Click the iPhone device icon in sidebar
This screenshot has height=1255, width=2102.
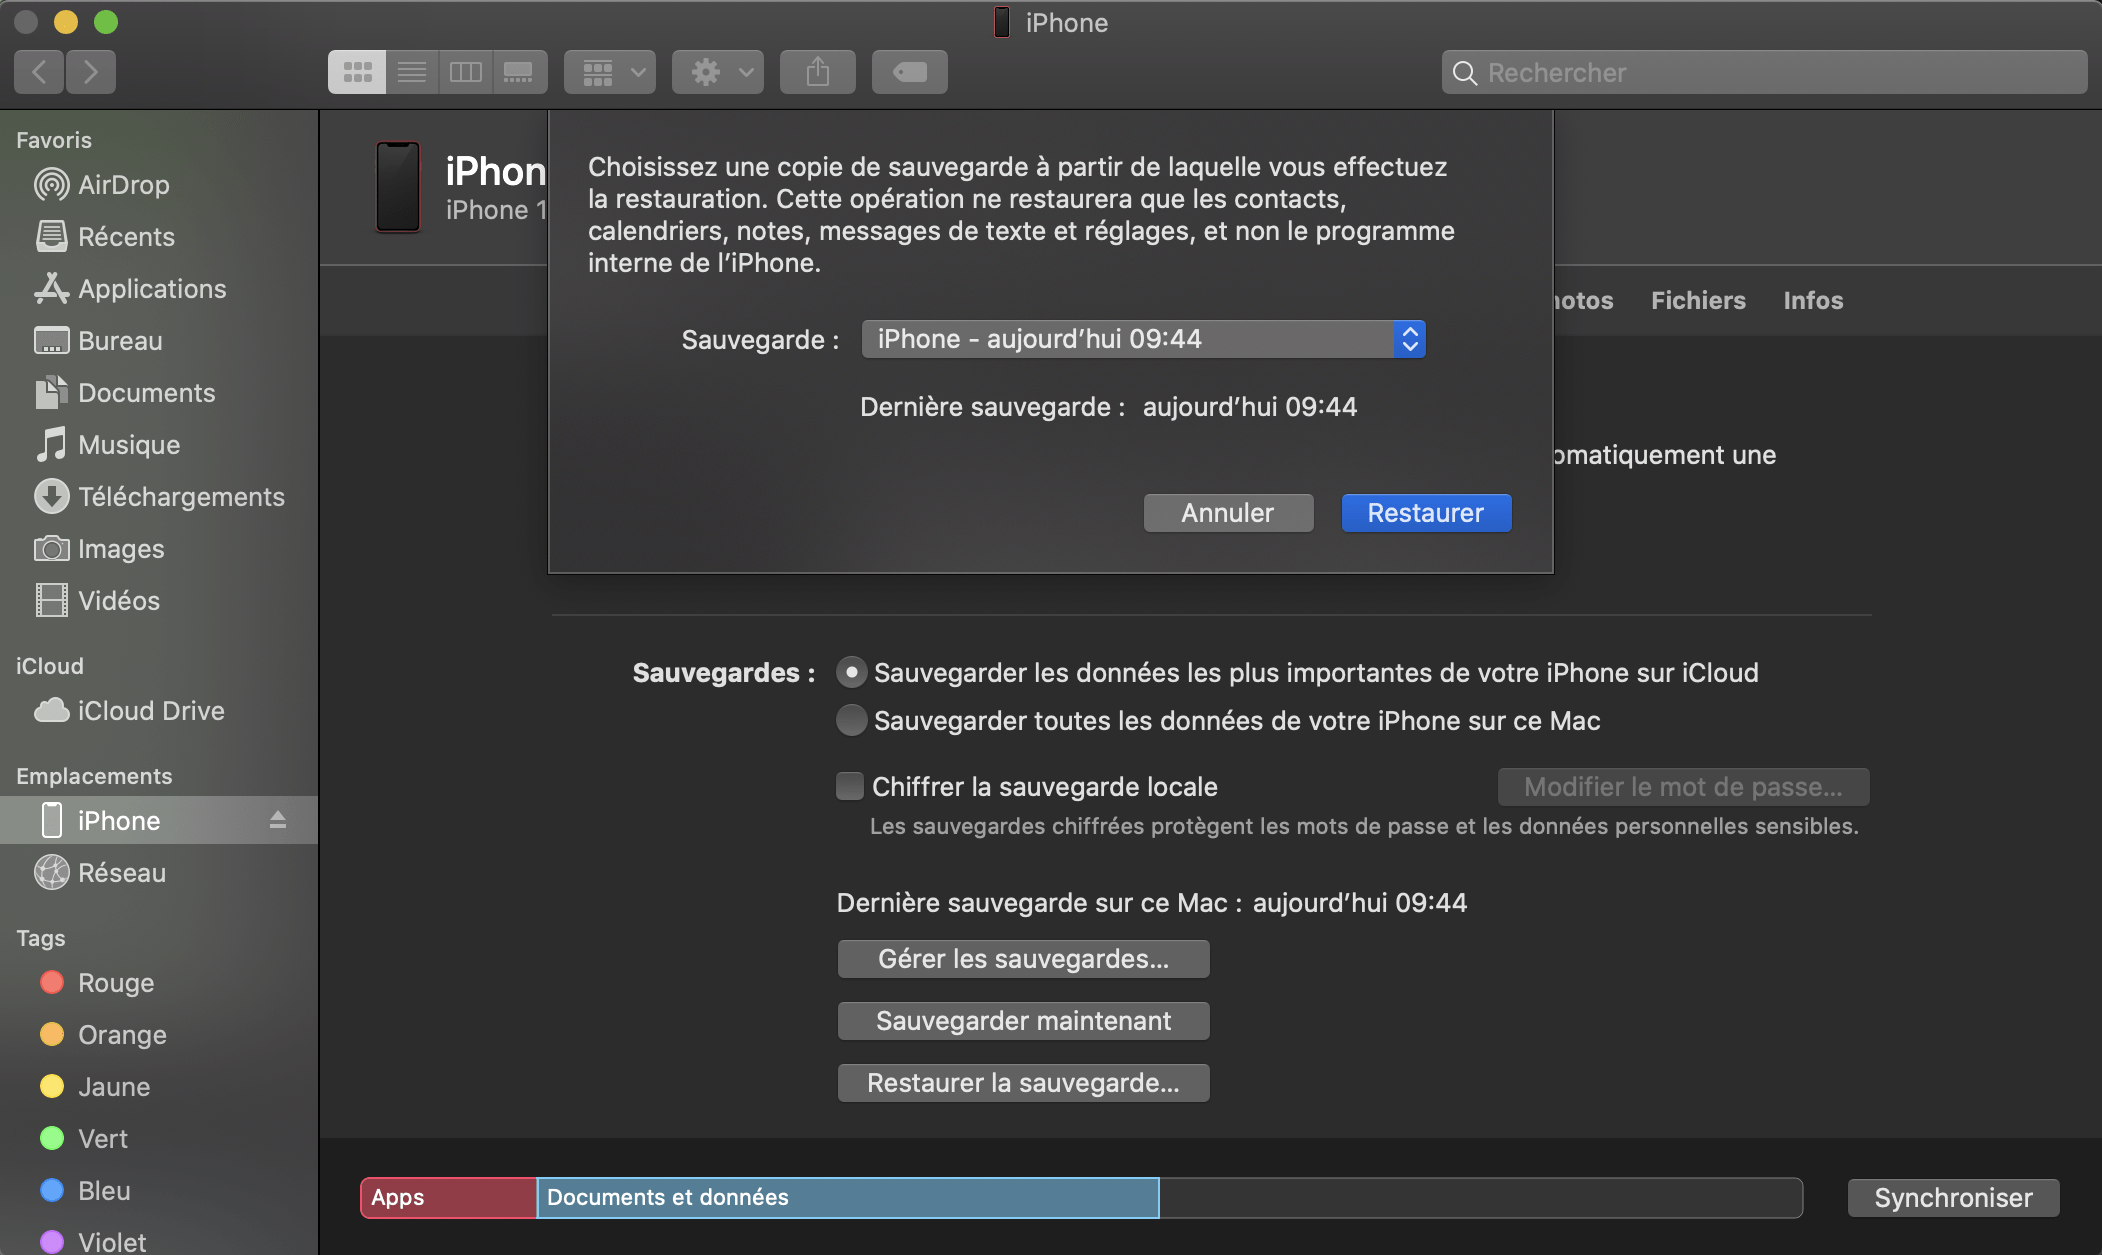pos(52,820)
